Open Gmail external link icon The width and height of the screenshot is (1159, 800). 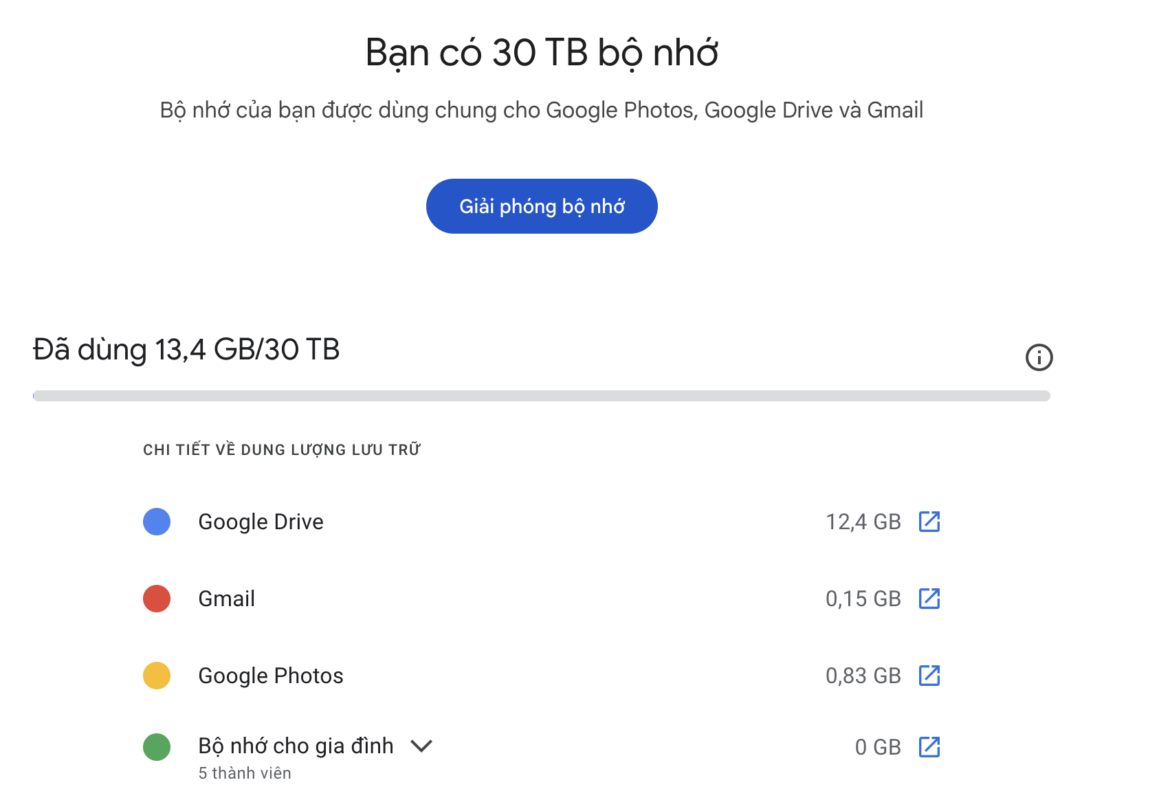click(x=929, y=599)
